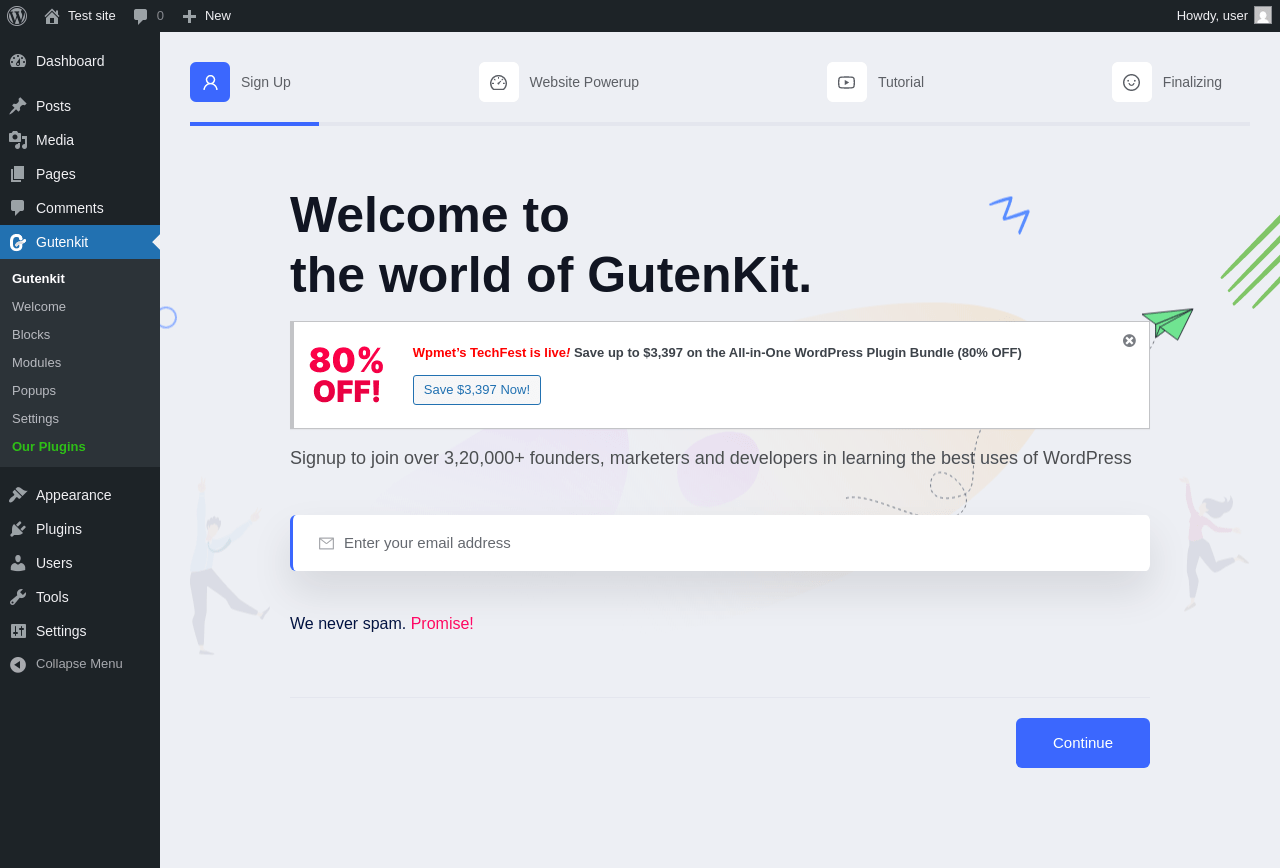Viewport: 1280px width, 868px height.
Task: Click the Comments icon in sidebar
Action: 18,208
